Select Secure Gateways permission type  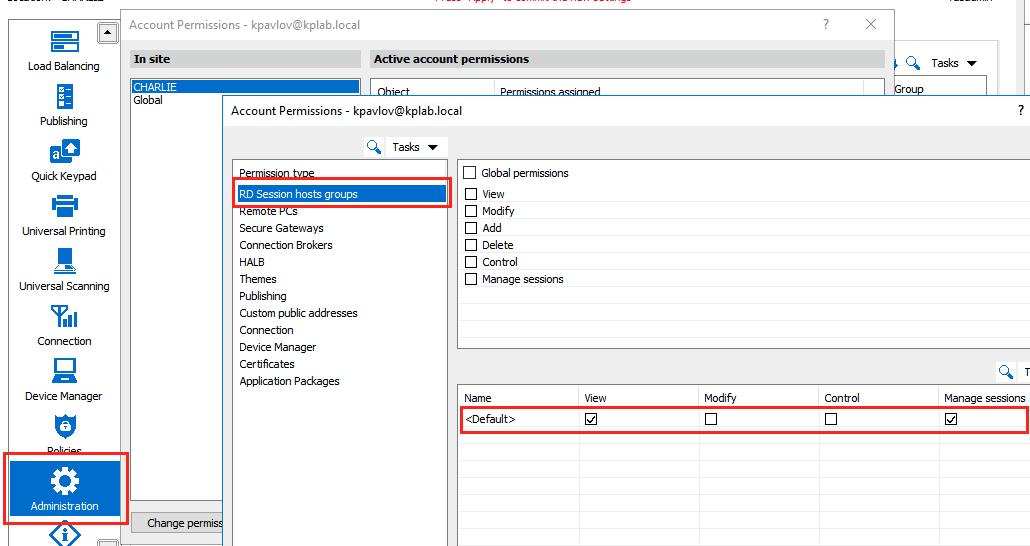pyautogui.click(x=281, y=228)
